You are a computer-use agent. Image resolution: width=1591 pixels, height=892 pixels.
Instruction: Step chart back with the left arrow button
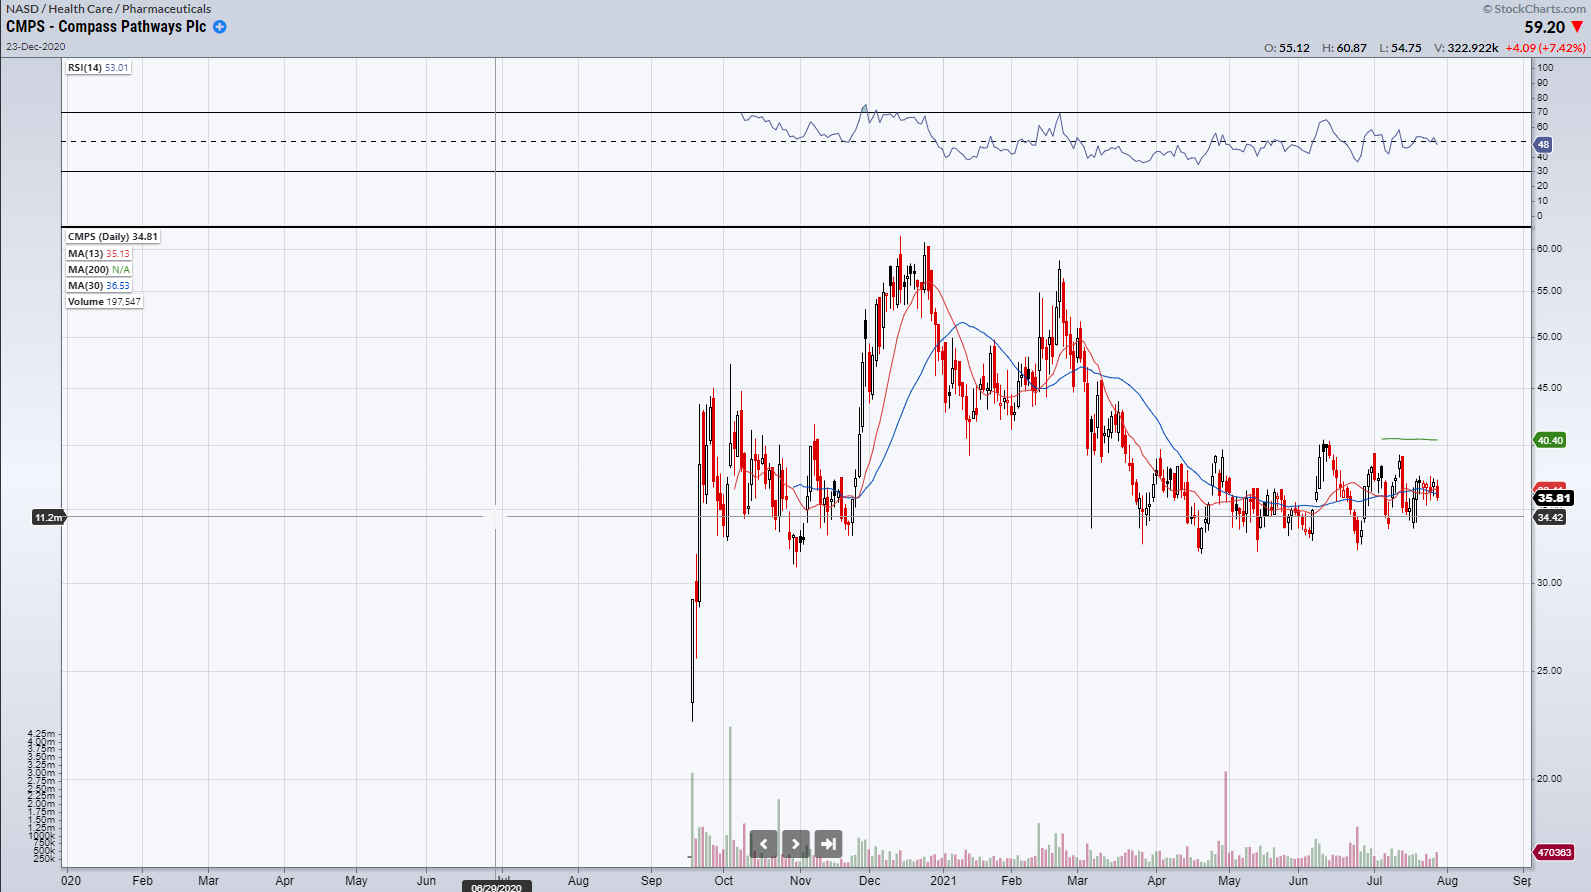pyautogui.click(x=763, y=844)
